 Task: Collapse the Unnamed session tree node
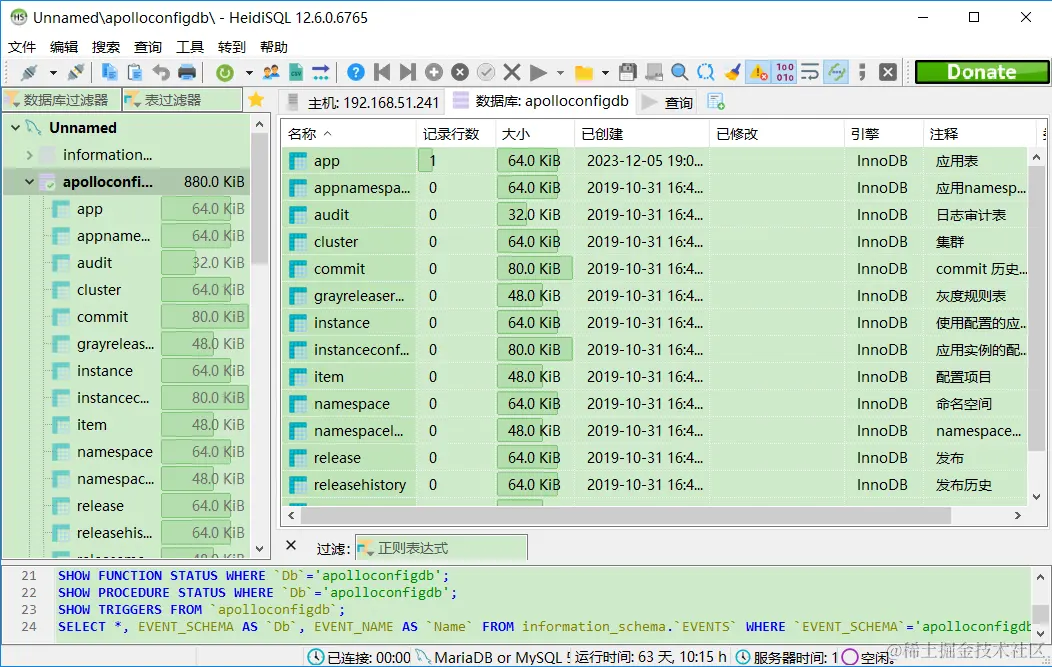click(x=15, y=127)
